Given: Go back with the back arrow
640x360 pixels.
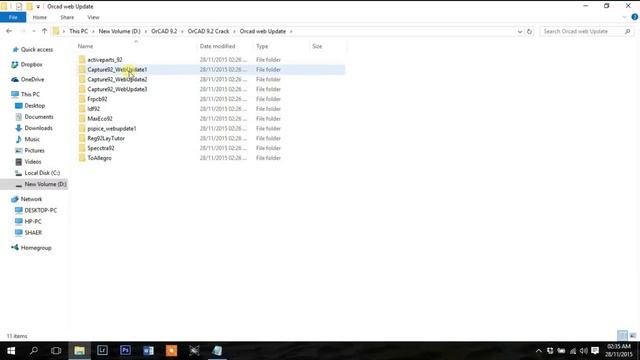Looking at the screenshot, I should click(9, 31).
